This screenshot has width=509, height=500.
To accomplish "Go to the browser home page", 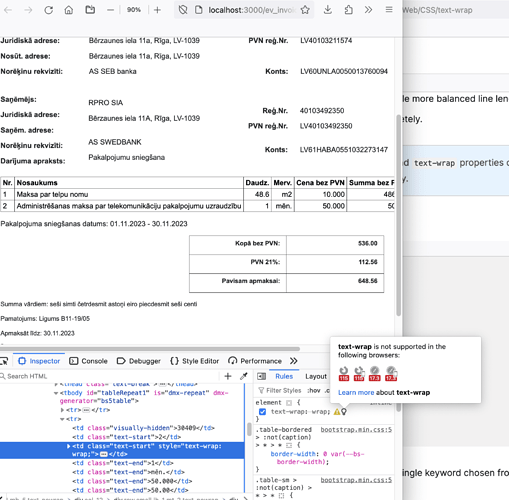I will point(69,10).
